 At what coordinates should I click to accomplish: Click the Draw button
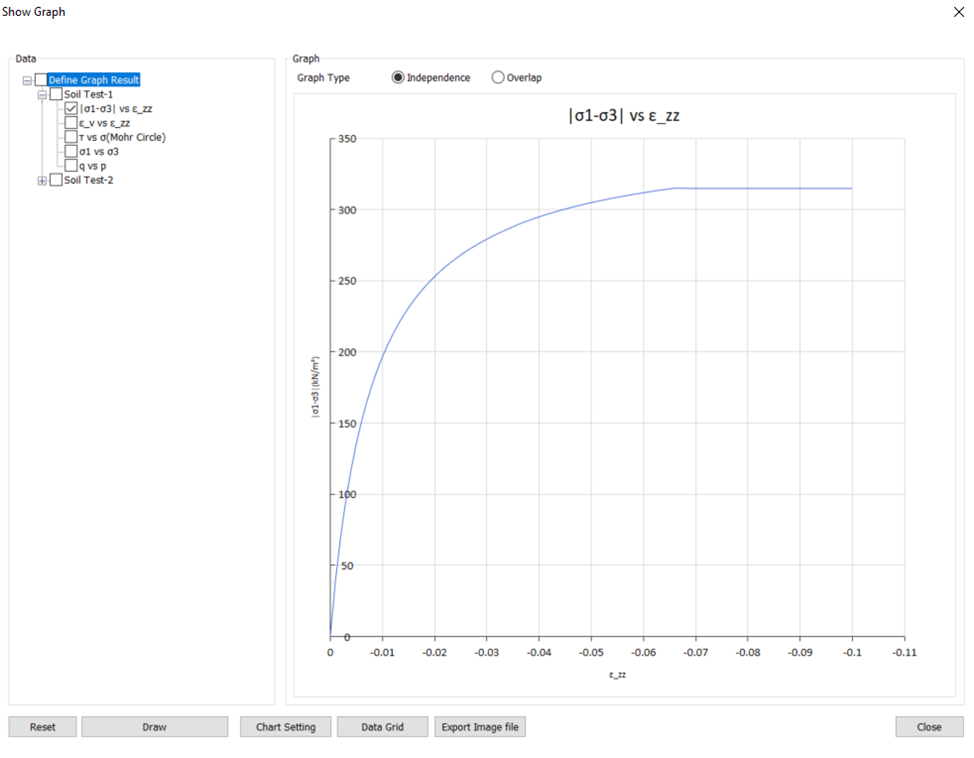click(x=154, y=727)
